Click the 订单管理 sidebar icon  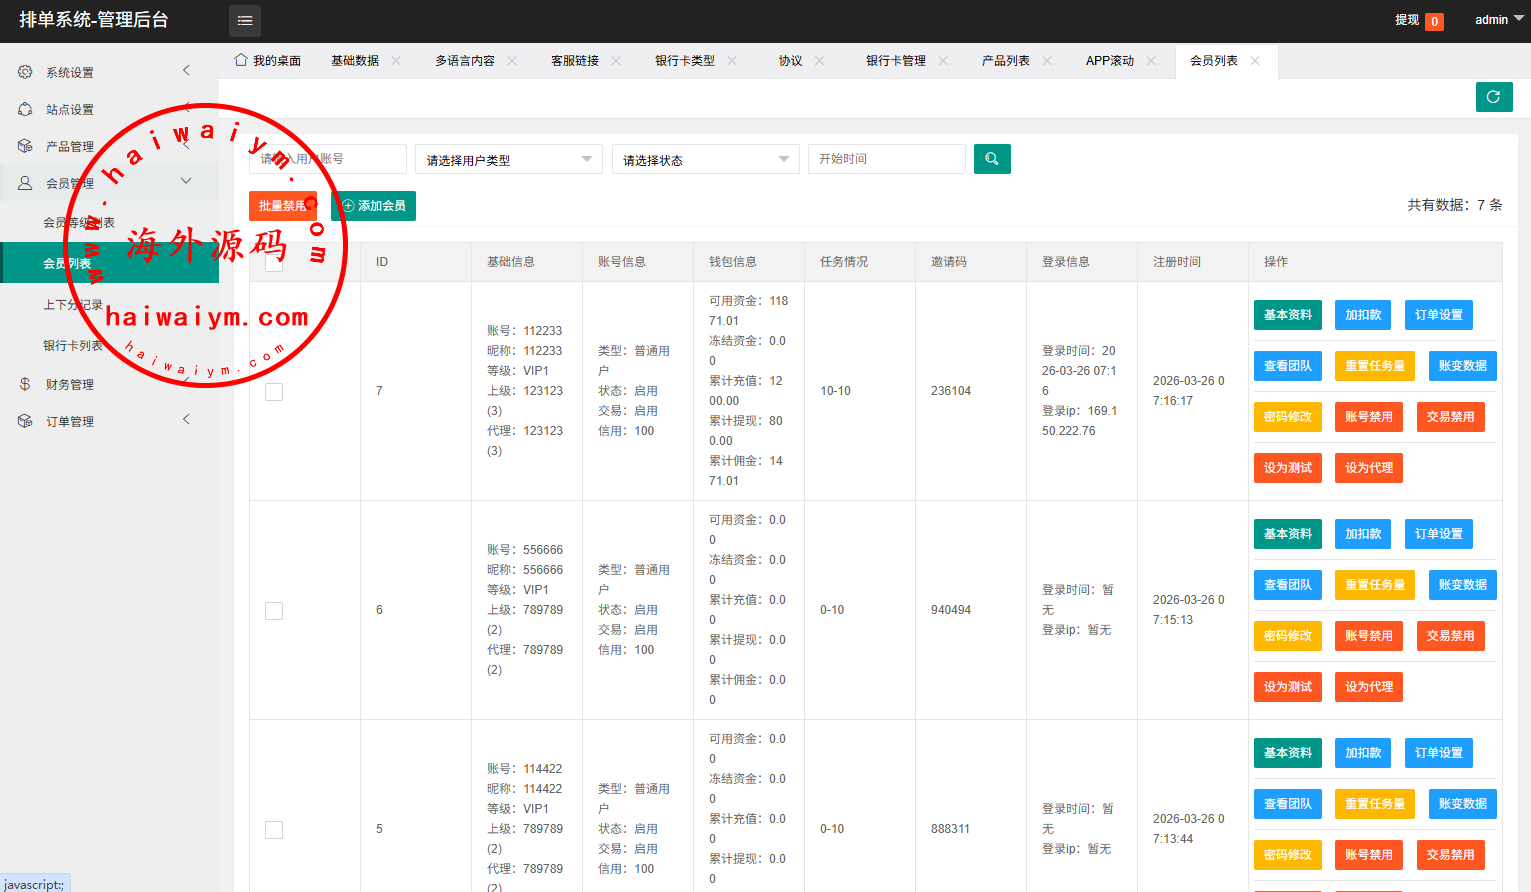25,421
